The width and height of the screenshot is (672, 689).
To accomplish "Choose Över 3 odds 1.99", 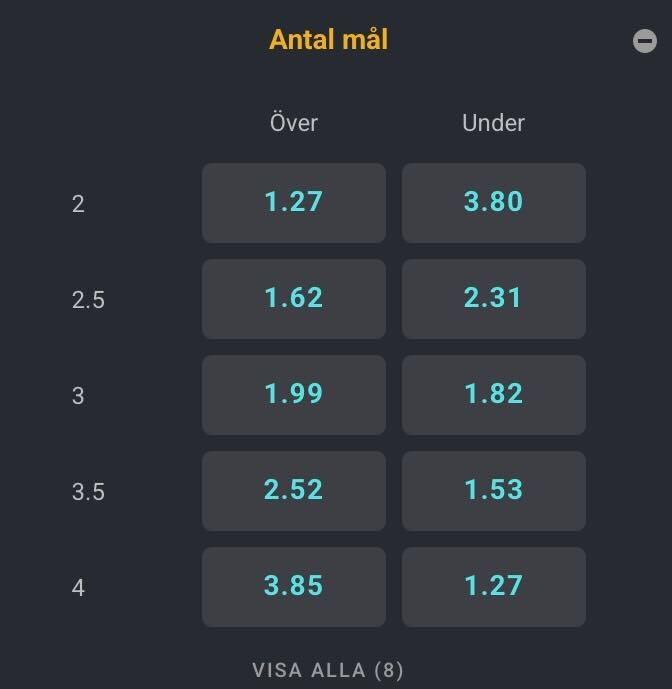I will pyautogui.click(x=294, y=395).
